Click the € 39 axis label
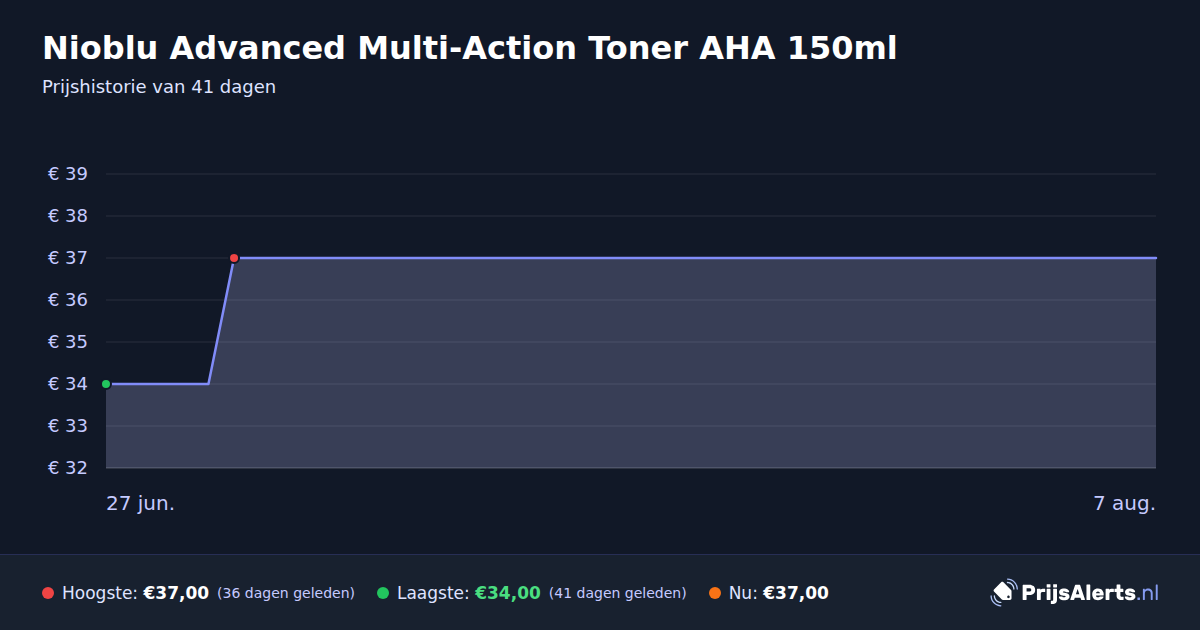The height and width of the screenshot is (630, 1200). (68, 174)
